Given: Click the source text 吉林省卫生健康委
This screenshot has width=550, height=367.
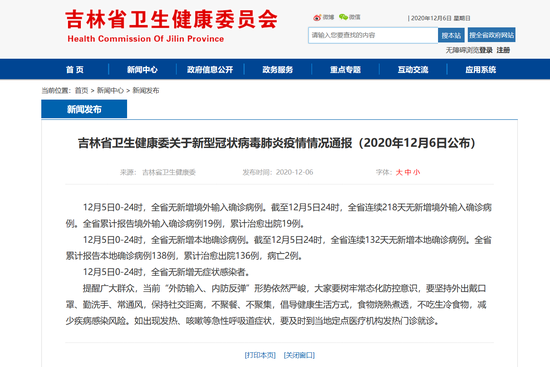Looking at the screenshot, I should point(169,172).
